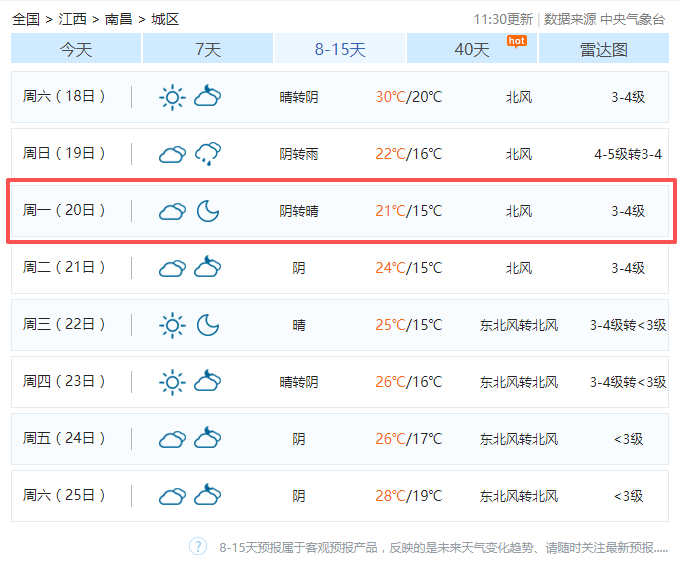Open 江西 breadcrumb link
The height and width of the screenshot is (563, 680).
72,19
